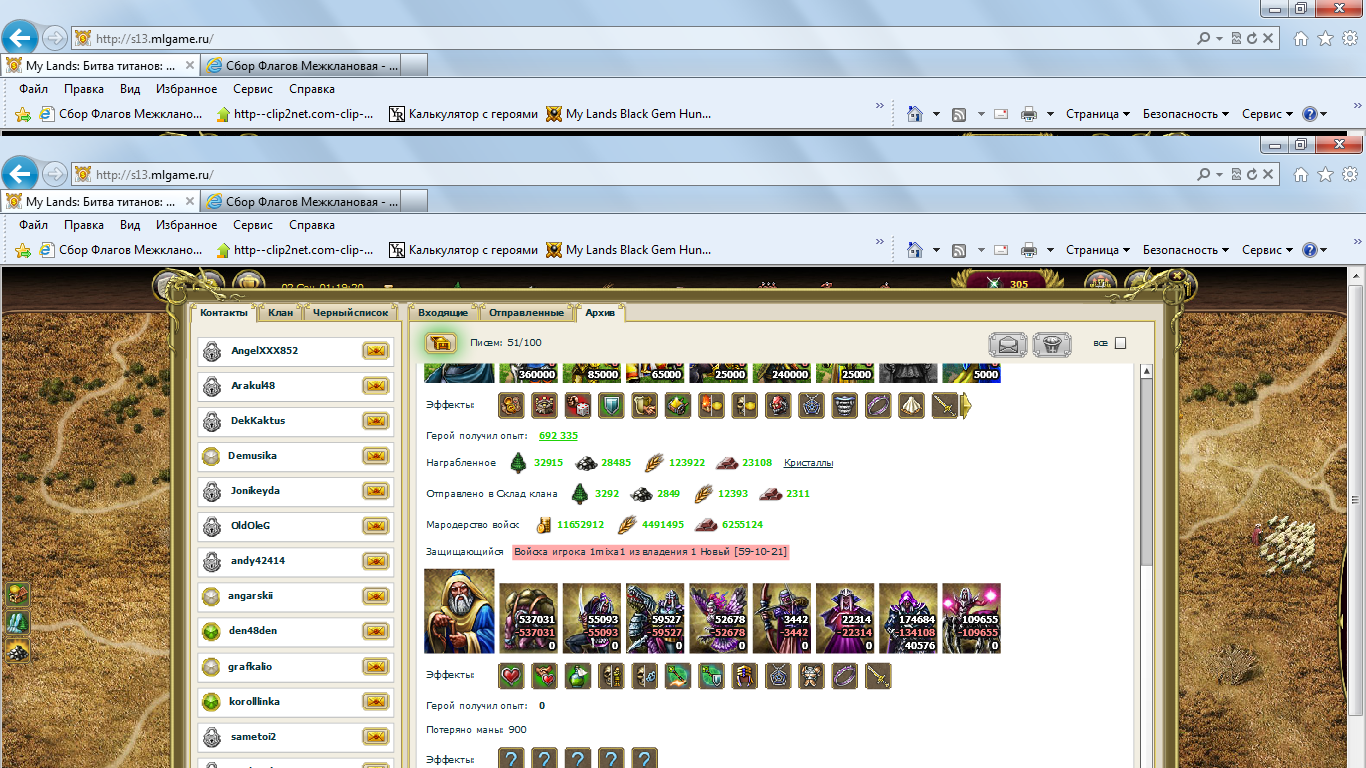Click the envelope icon for sametoi2

click(375, 737)
